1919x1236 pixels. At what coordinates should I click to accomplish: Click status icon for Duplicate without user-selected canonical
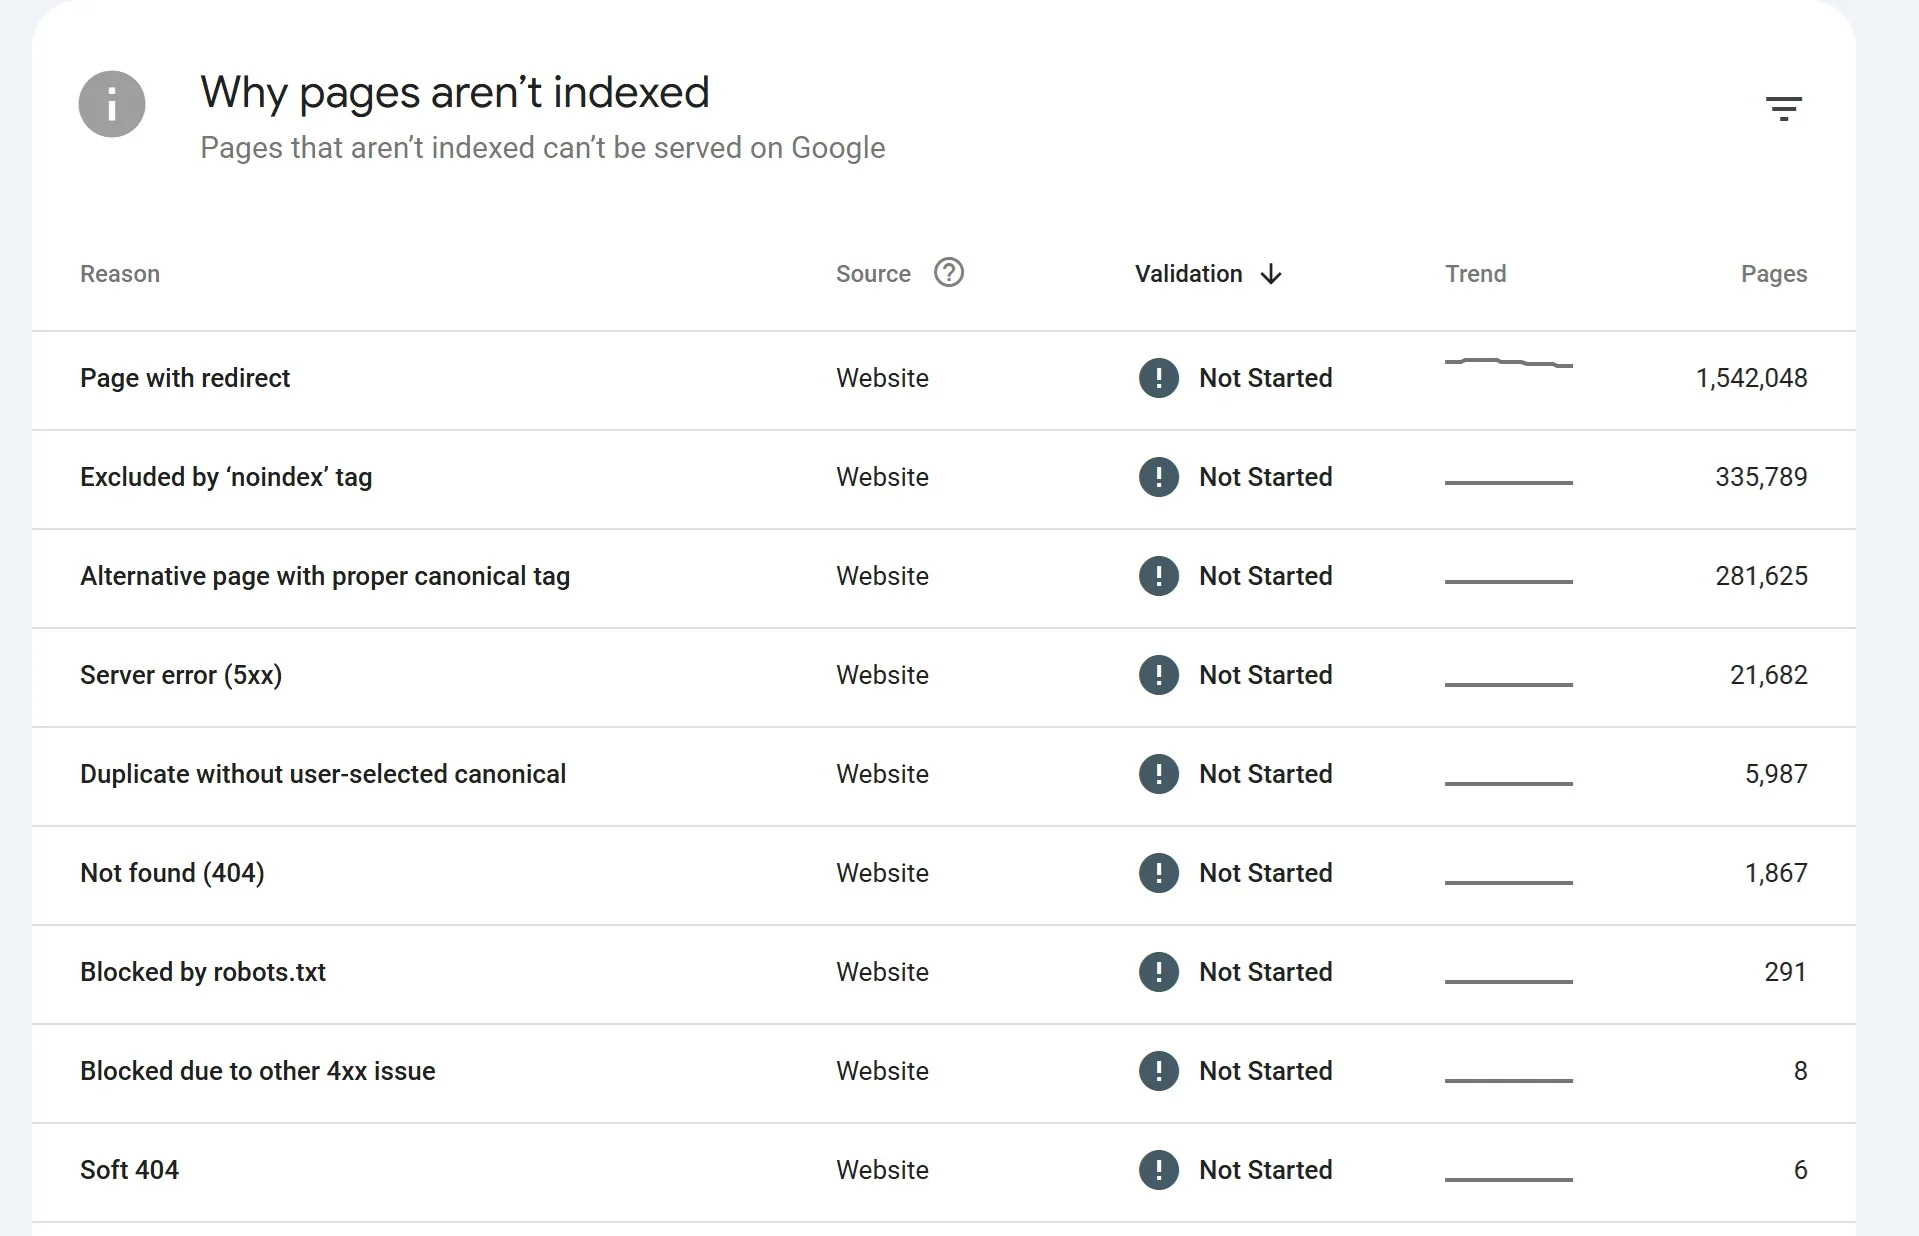coord(1158,774)
